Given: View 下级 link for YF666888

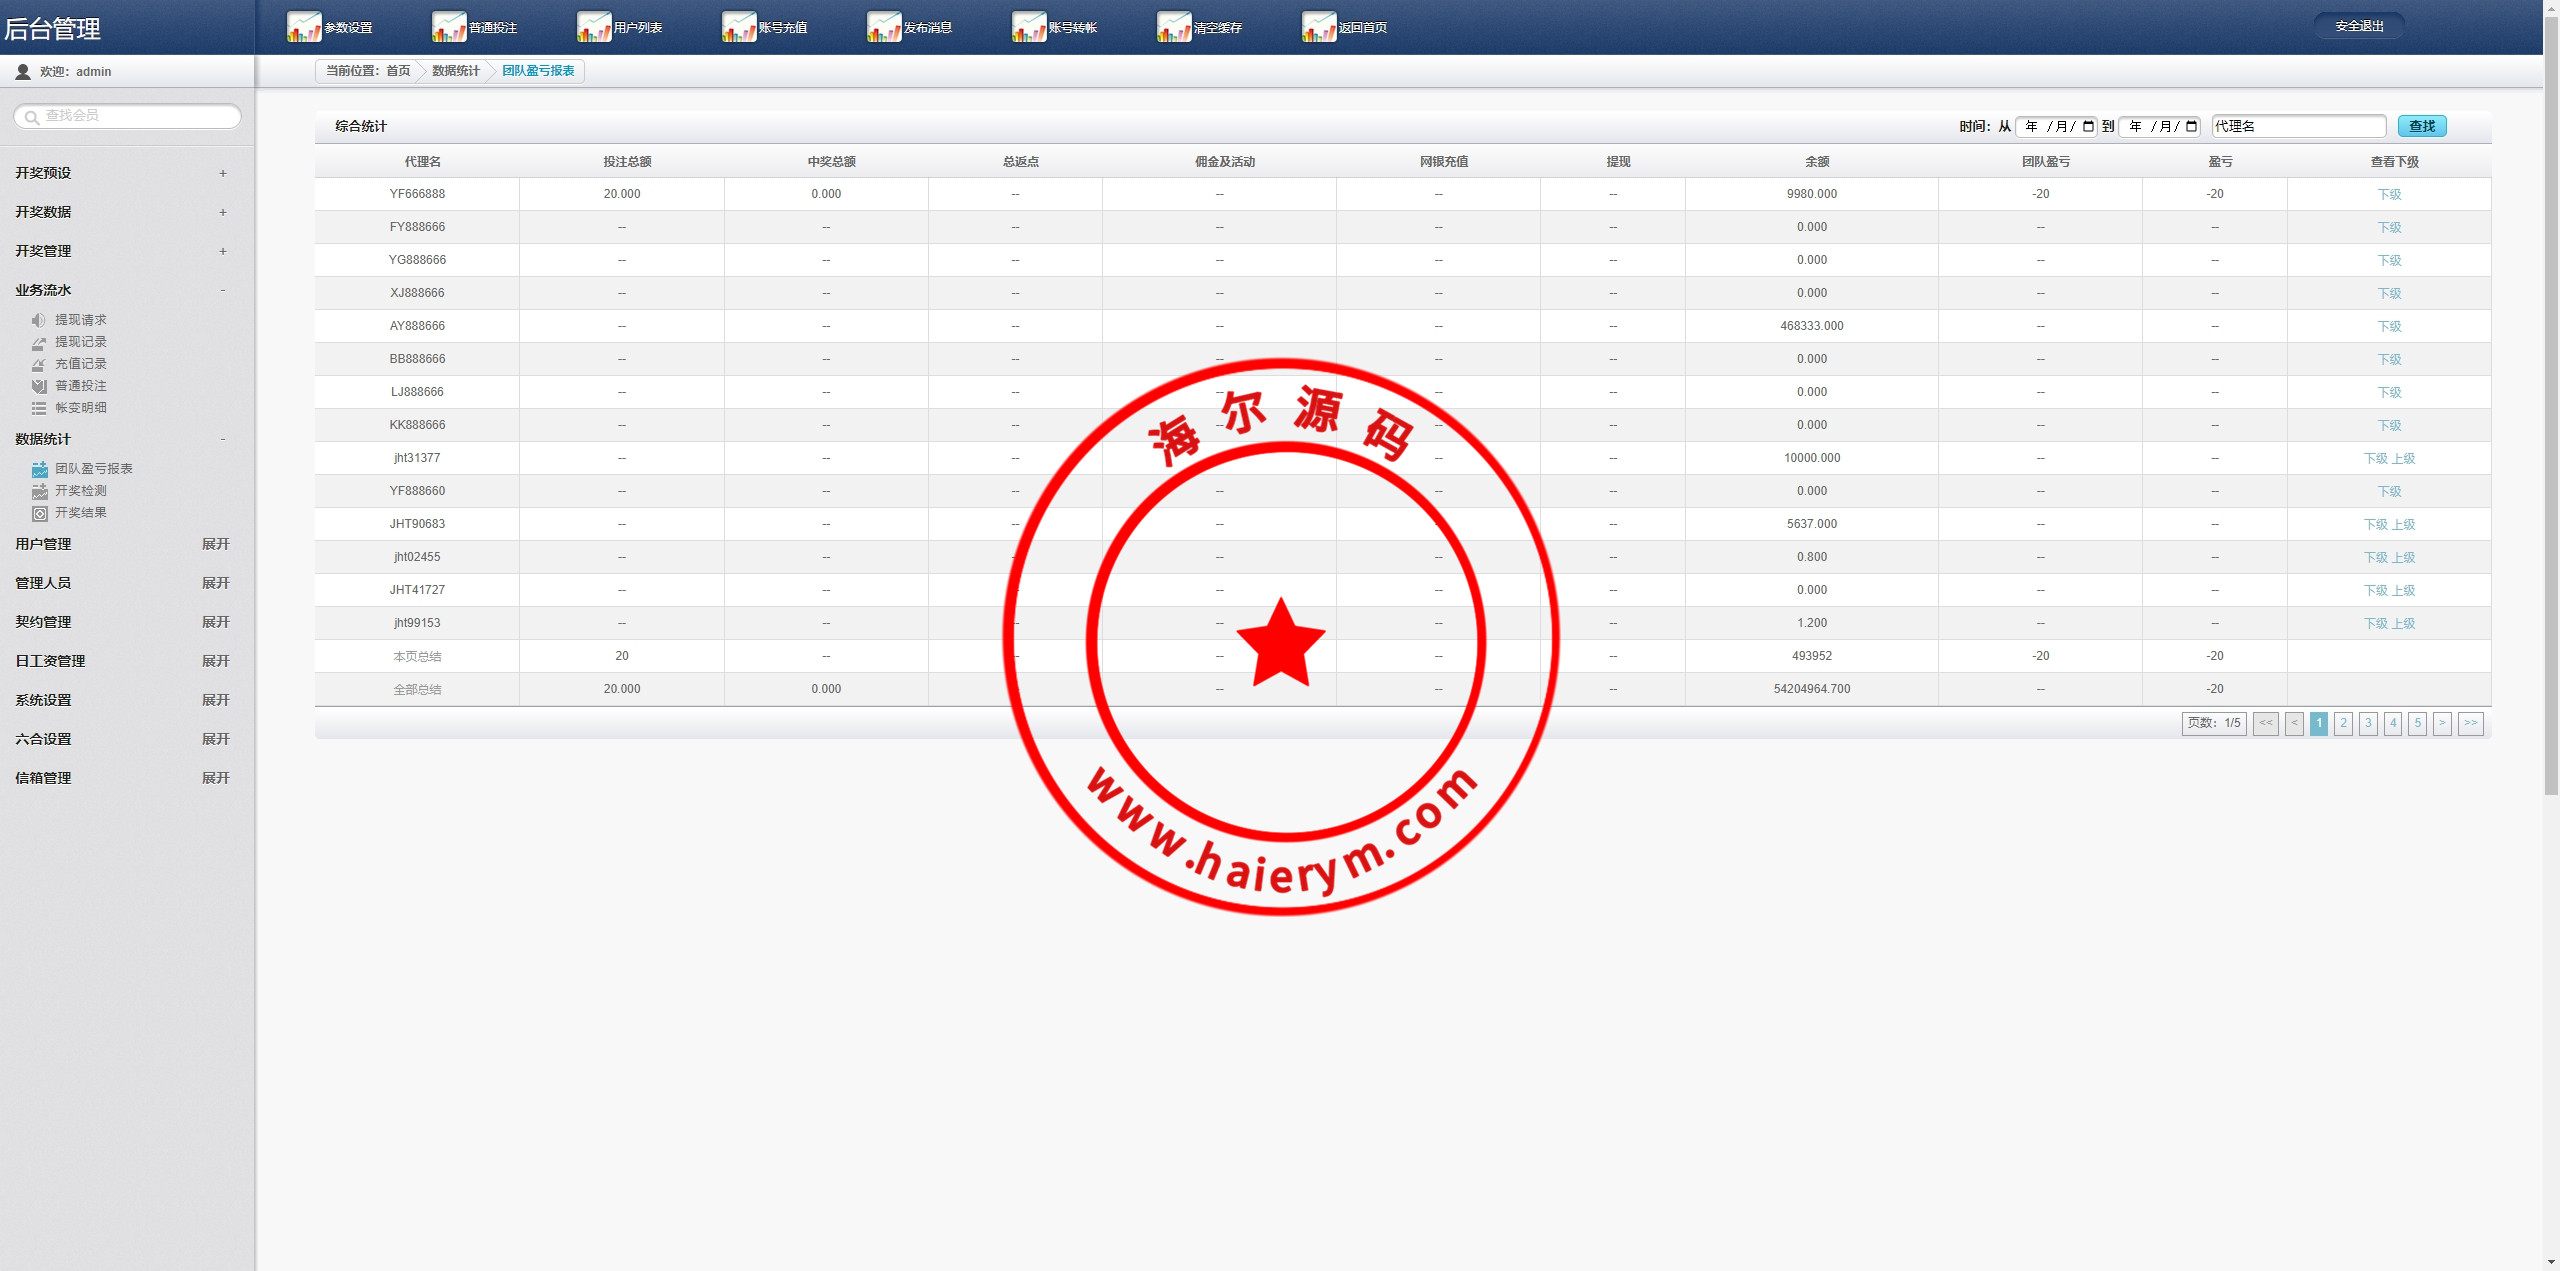Looking at the screenshot, I should (x=2388, y=195).
